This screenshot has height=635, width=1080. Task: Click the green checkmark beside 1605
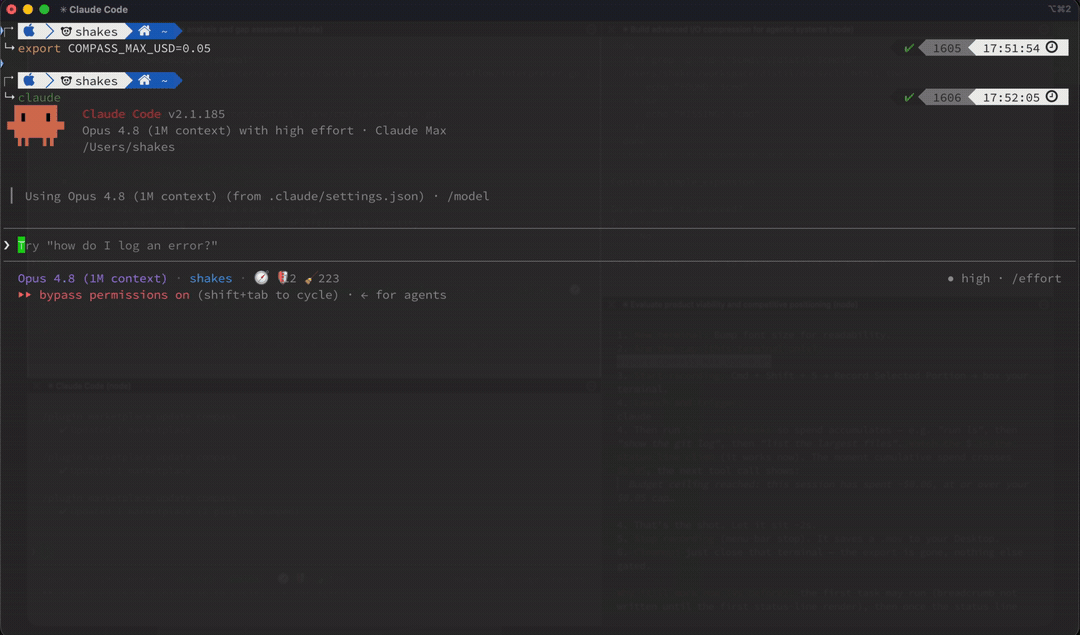(x=909, y=48)
